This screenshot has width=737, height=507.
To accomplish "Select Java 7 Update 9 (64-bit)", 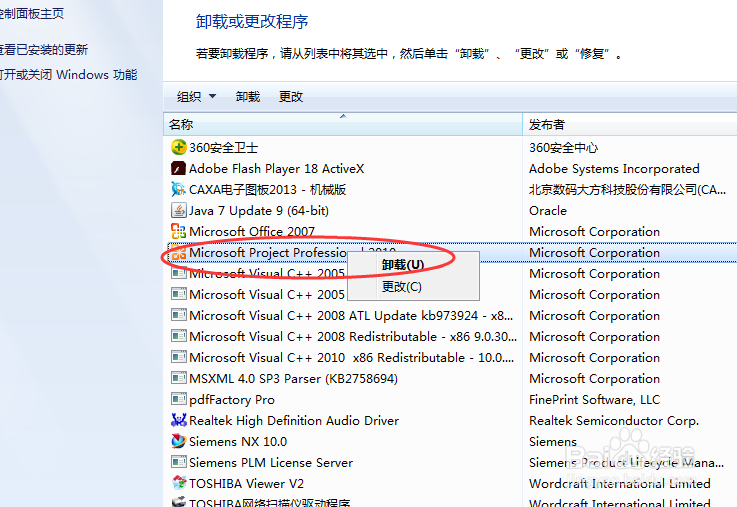I will click(x=259, y=211).
